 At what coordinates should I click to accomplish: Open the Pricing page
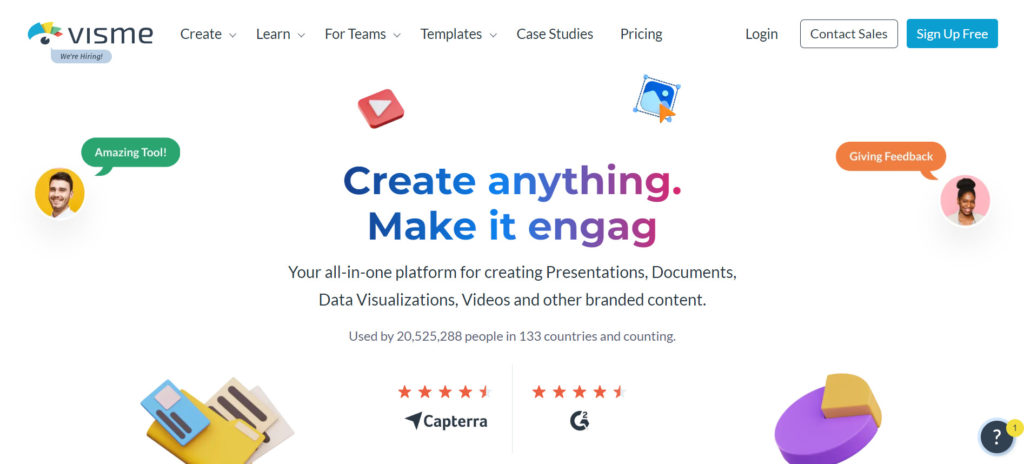tap(641, 34)
